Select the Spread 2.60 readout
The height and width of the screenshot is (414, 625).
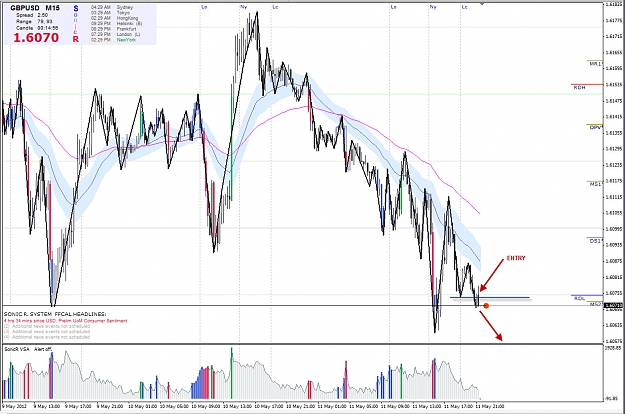[32, 15]
